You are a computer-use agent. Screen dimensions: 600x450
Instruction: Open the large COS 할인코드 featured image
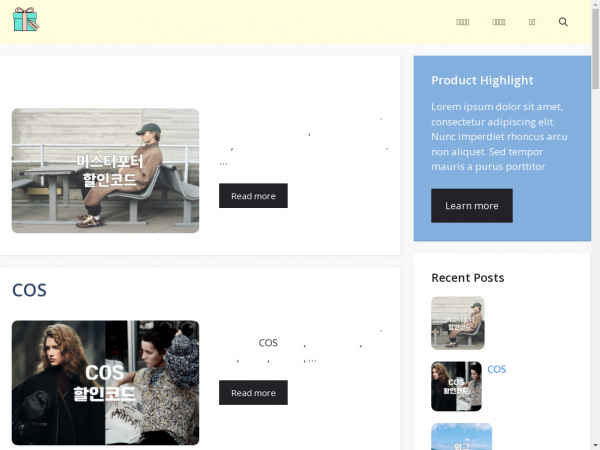pyautogui.click(x=105, y=383)
